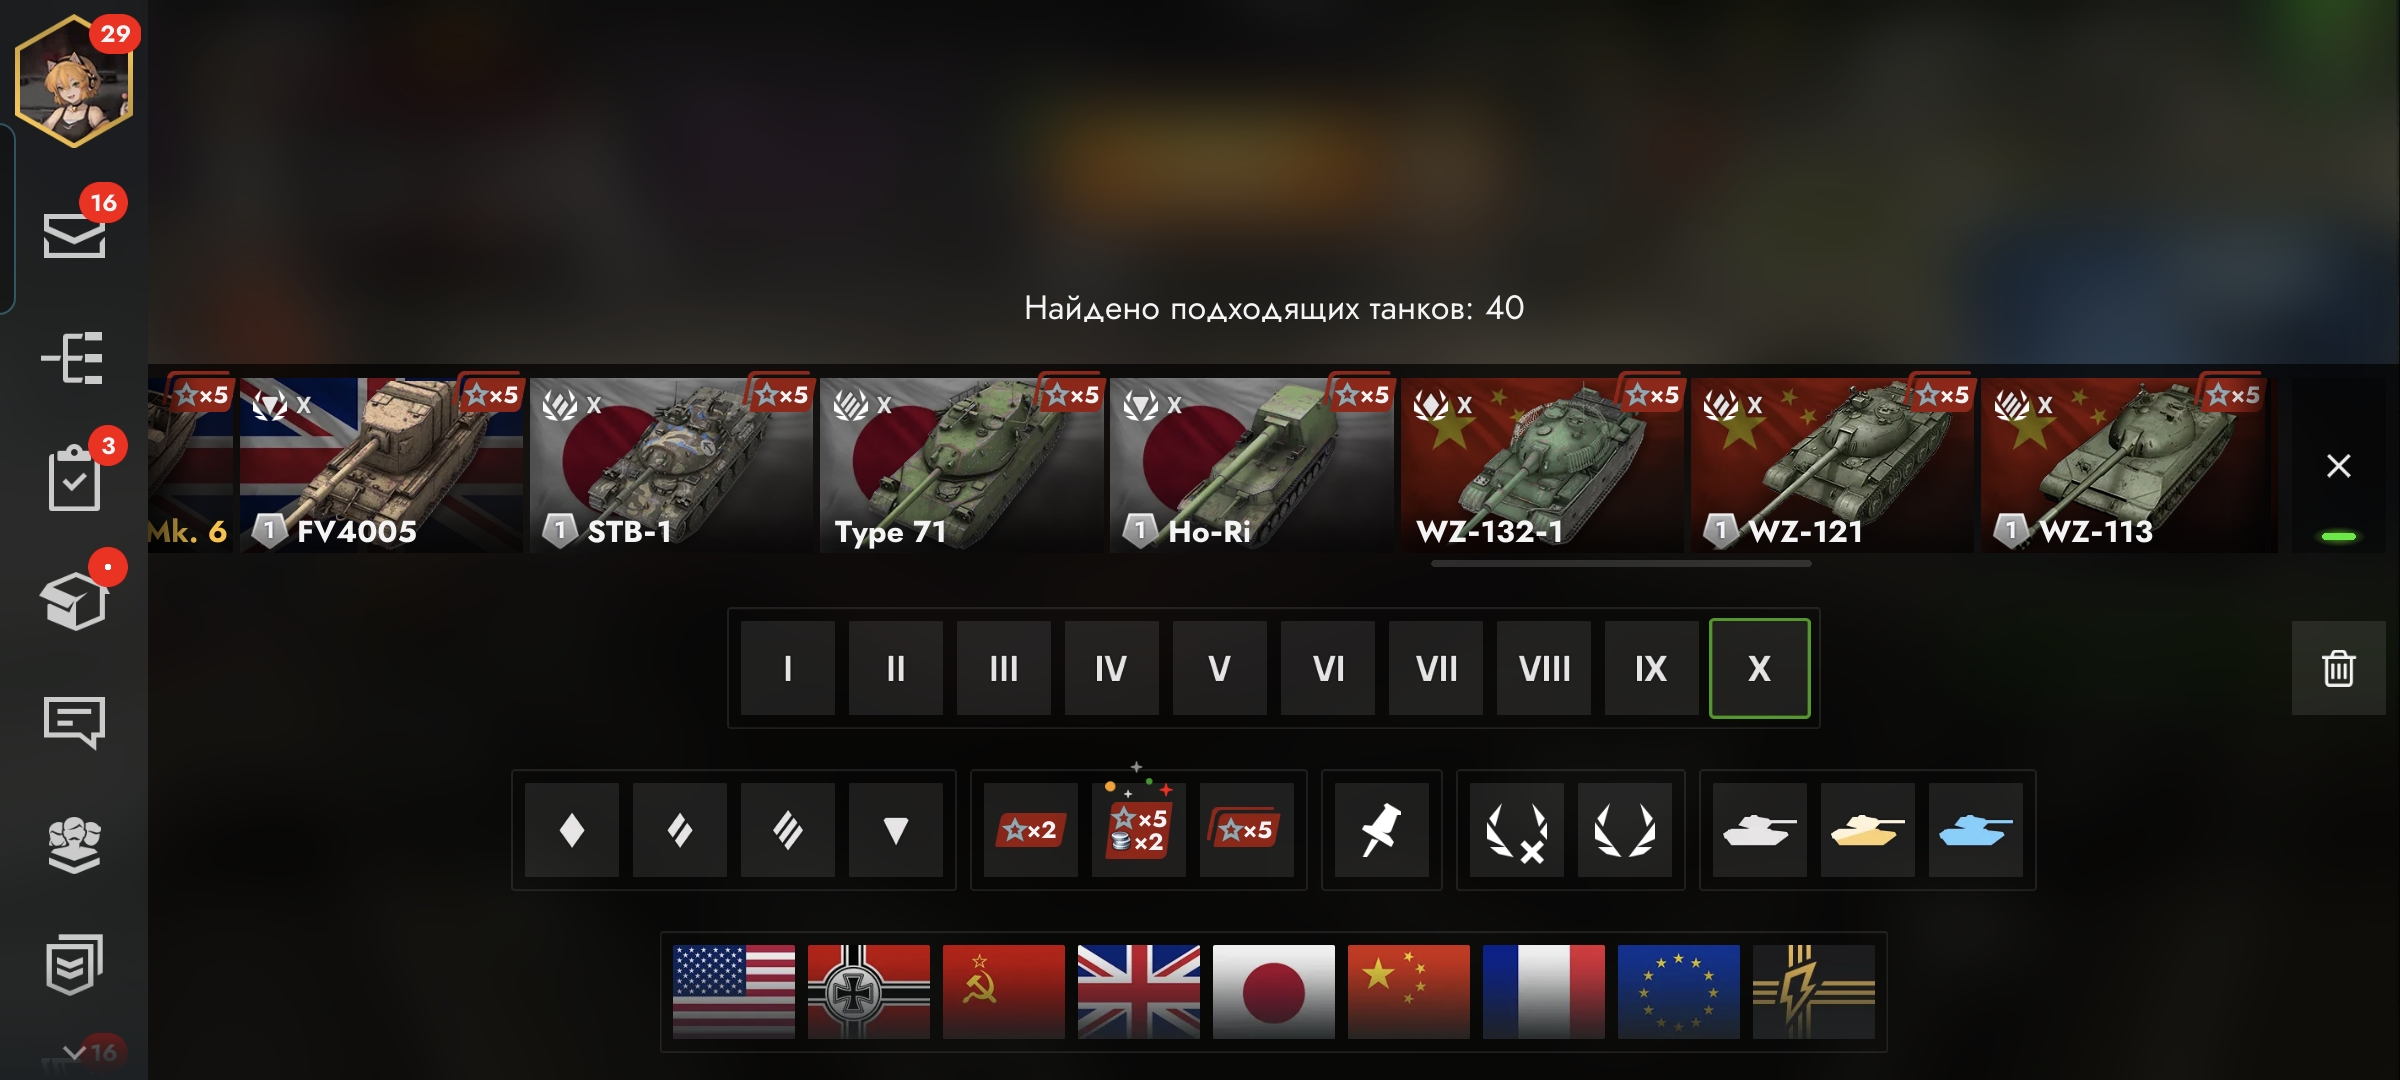Image resolution: width=2400 pixels, height=1080 pixels.
Task: Open the crates box icon
Action: 74,601
